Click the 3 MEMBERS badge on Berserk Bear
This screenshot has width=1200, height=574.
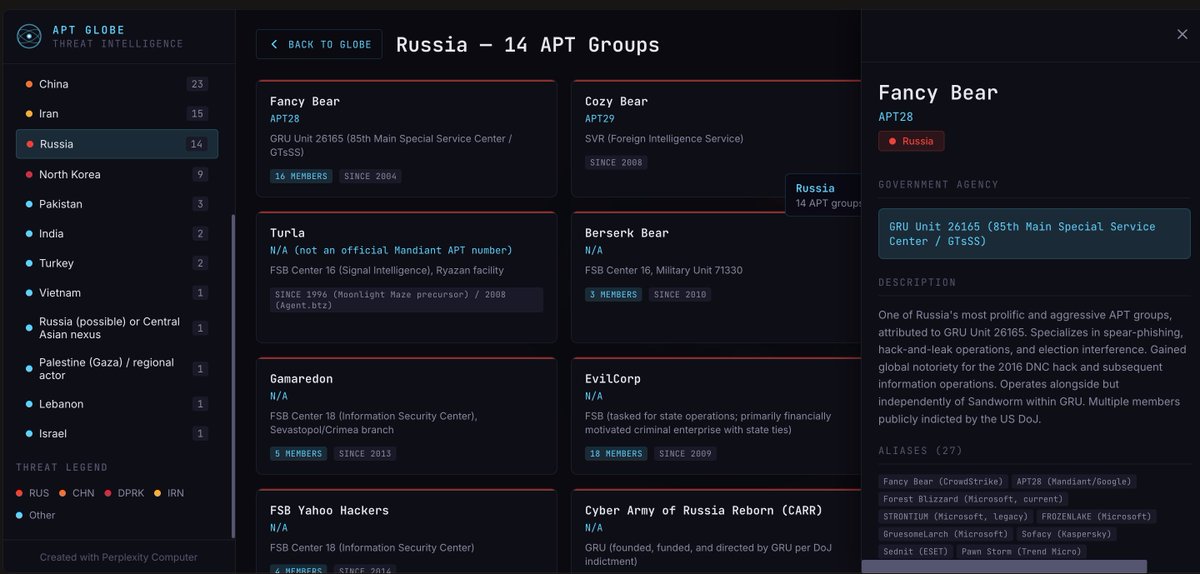613,295
